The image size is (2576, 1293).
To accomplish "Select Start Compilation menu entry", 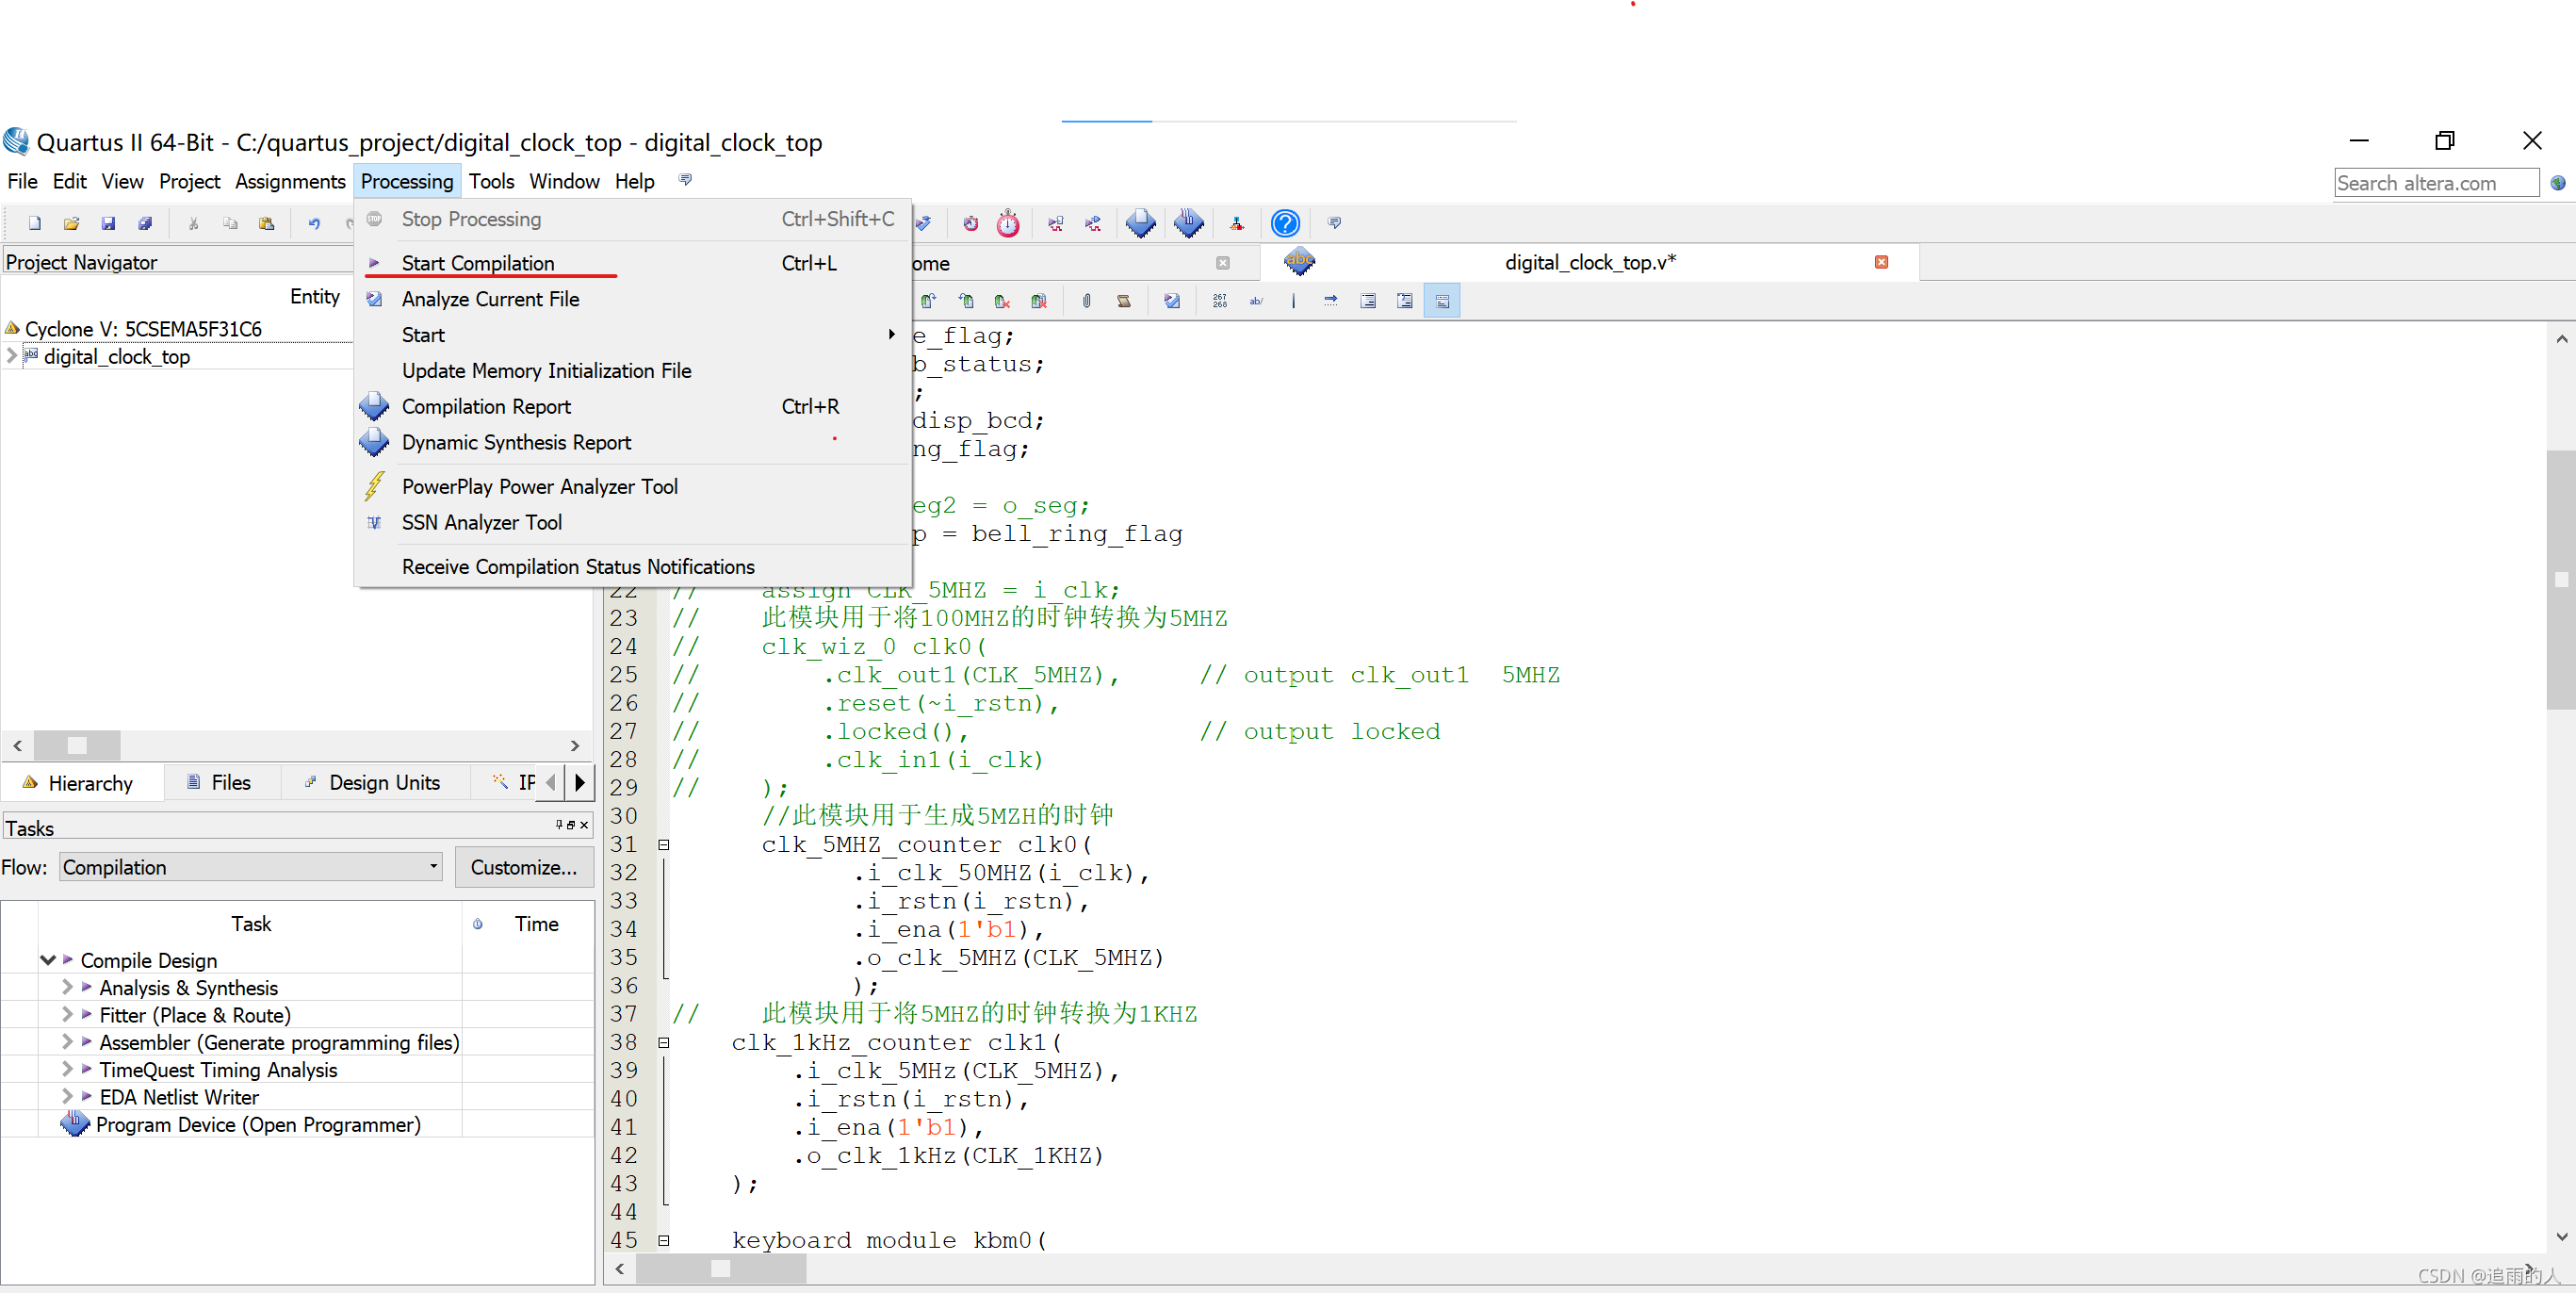I will tap(478, 263).
